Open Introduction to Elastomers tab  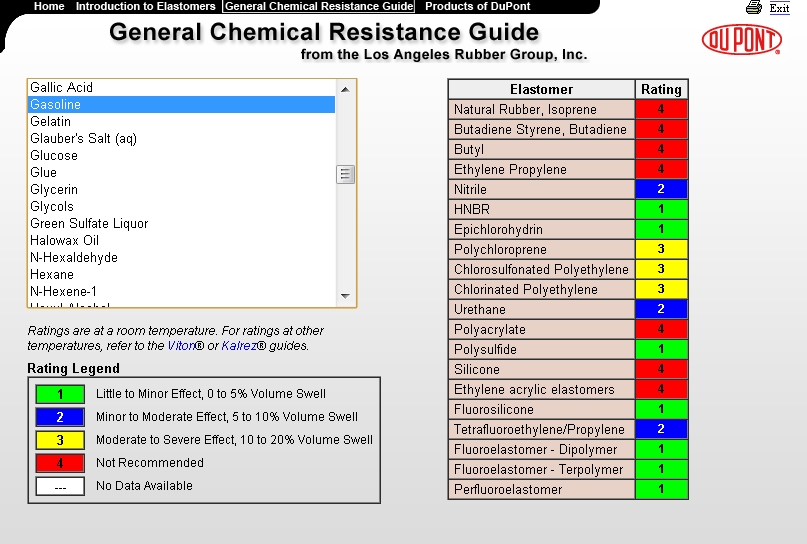pyautogui.click(x=145, y=6)
